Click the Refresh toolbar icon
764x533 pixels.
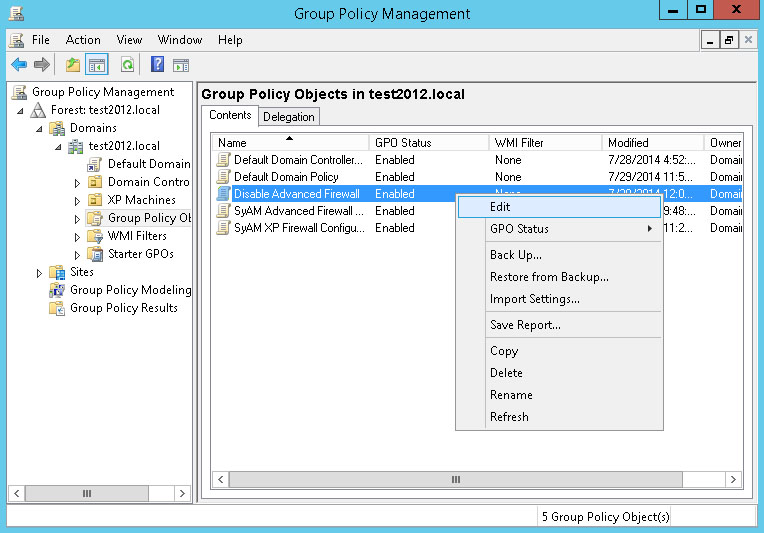[x=127, y=65]
